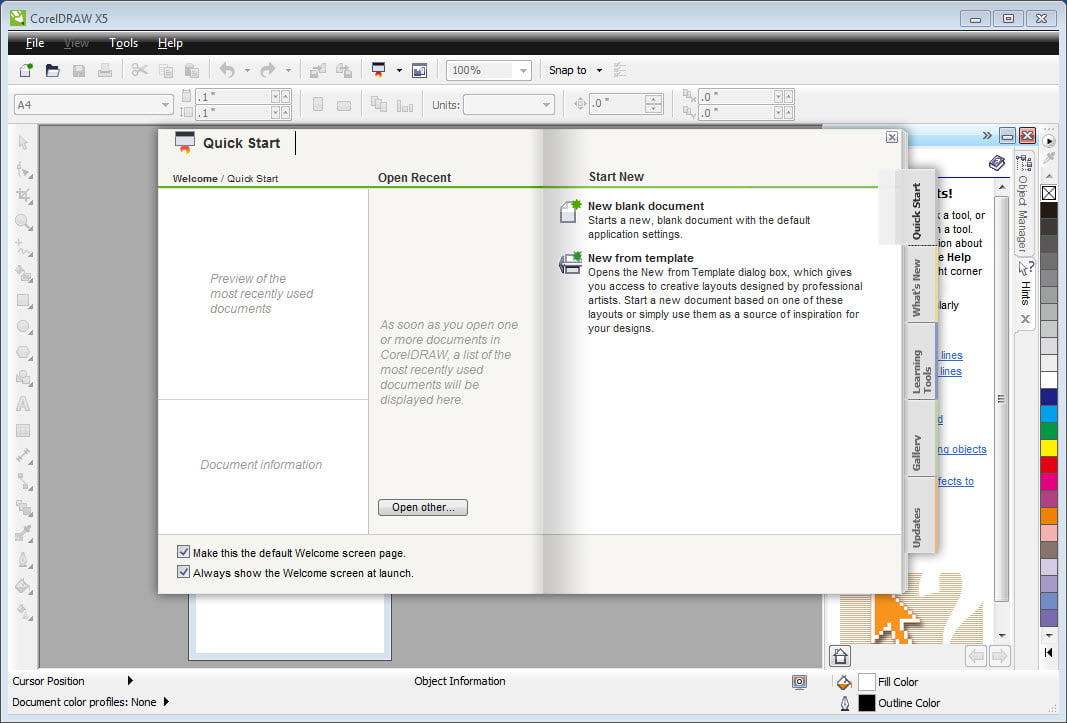Select the Shape tool in toolbox
Image resolution: width=1067 pixels, height=723 pixels.
[x=24, y=170]
